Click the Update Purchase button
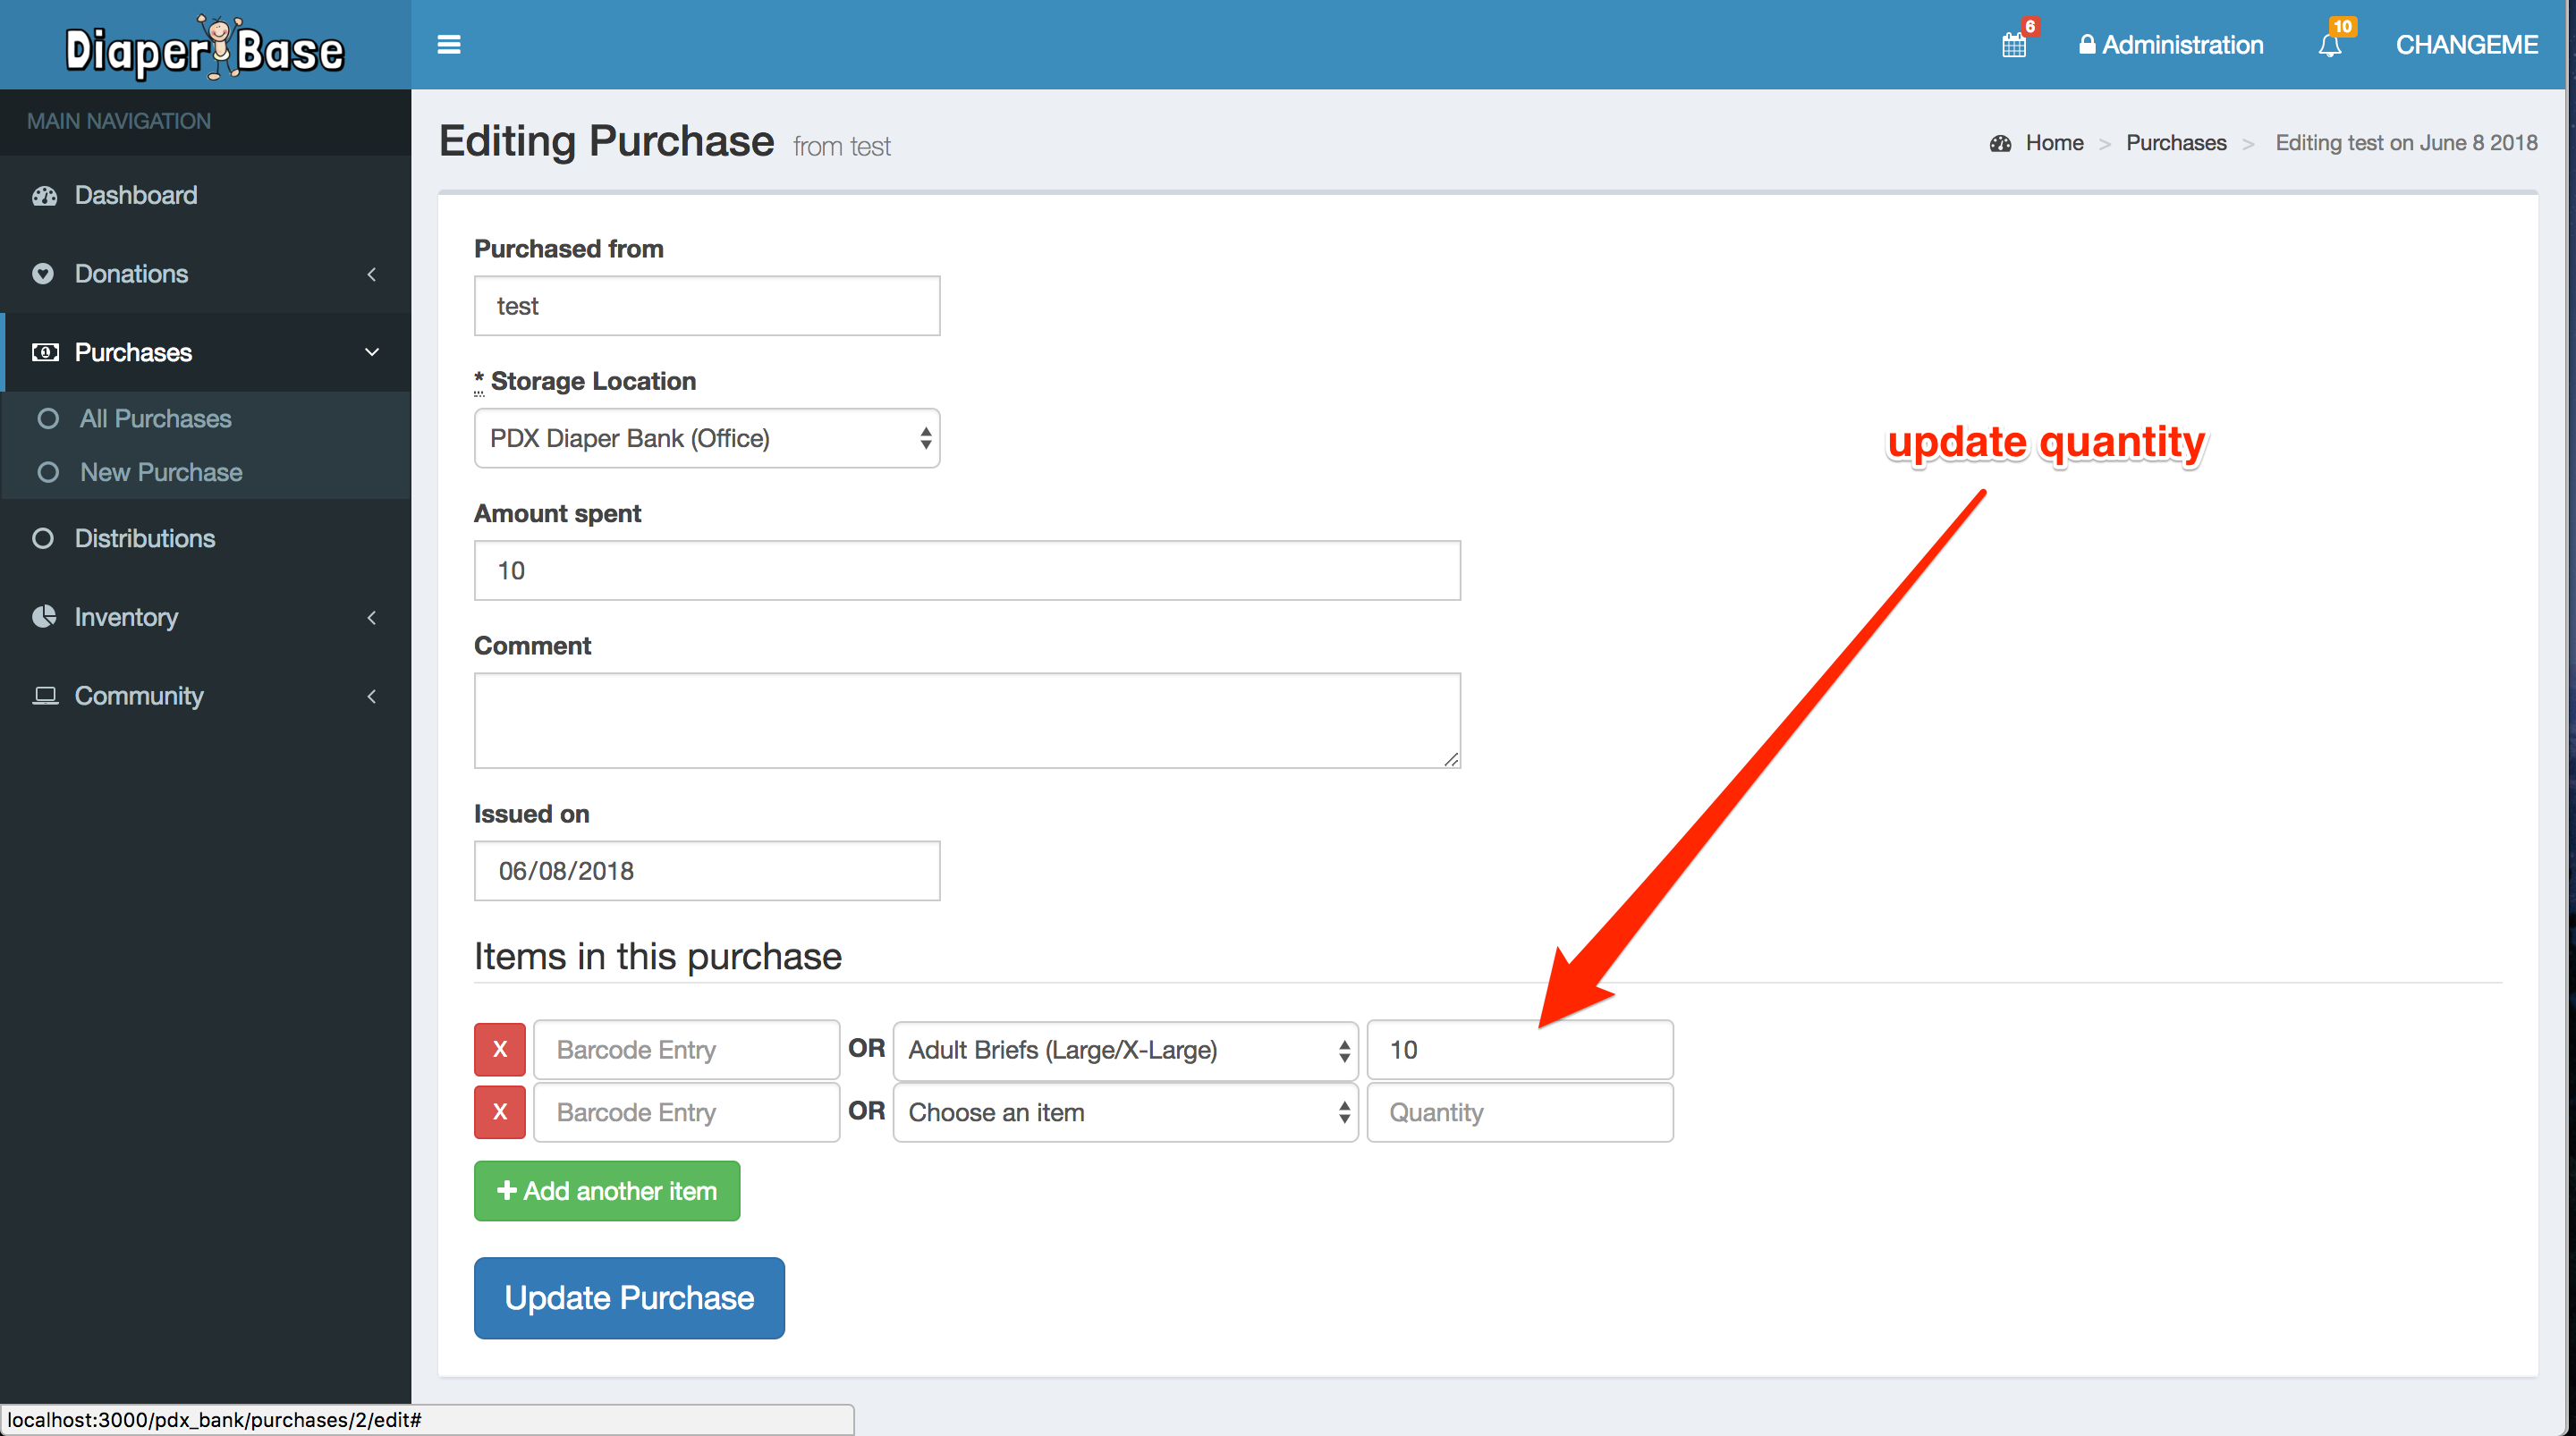Image resolution: width=2576 pixels, height=1436 pixels. coord(628,1297)
